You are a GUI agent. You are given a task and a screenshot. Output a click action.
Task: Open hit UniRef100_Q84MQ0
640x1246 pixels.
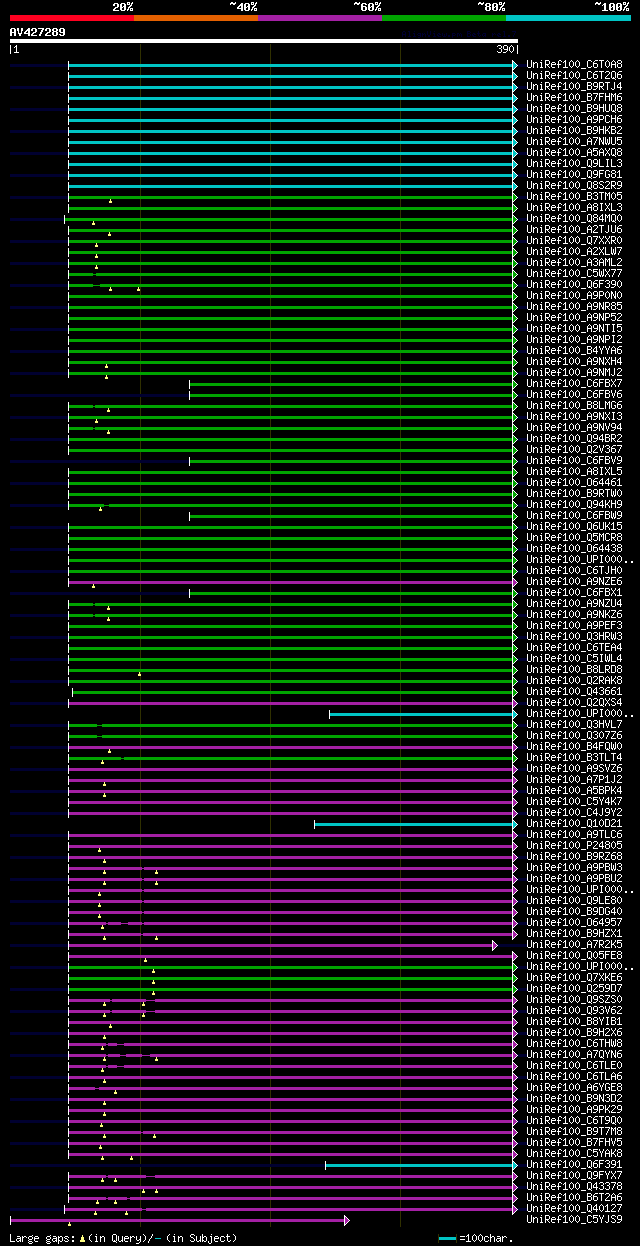[x=574, y=218]
